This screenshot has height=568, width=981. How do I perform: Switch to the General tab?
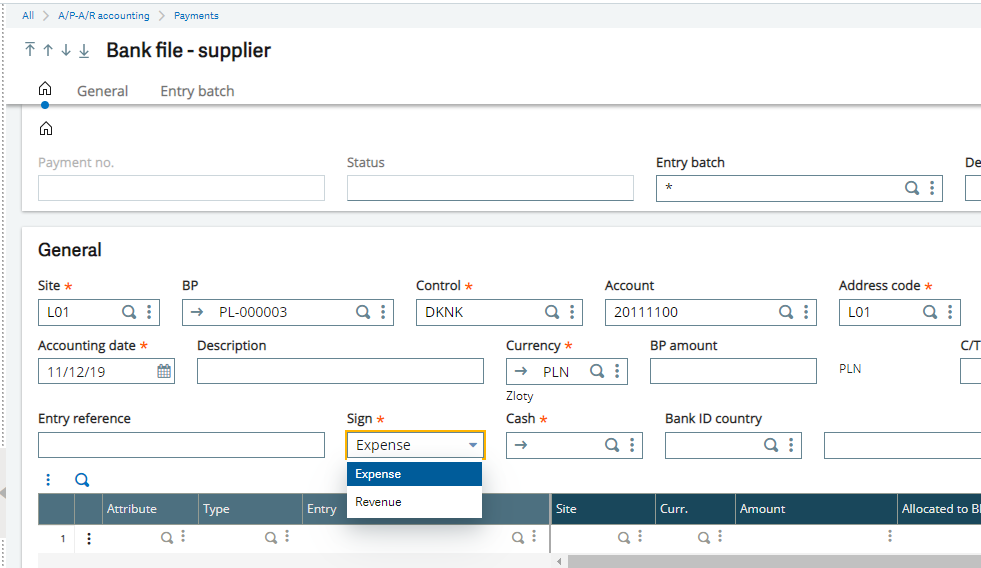pyautogui.click(x=102, y=91)
